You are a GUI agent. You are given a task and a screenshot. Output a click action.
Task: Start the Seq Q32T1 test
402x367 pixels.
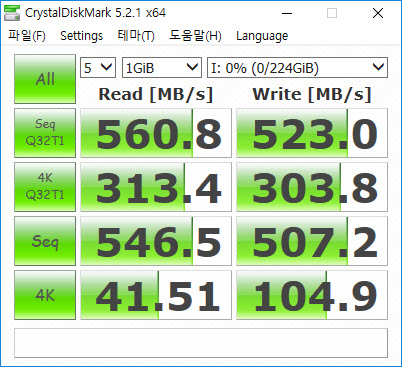45,133
